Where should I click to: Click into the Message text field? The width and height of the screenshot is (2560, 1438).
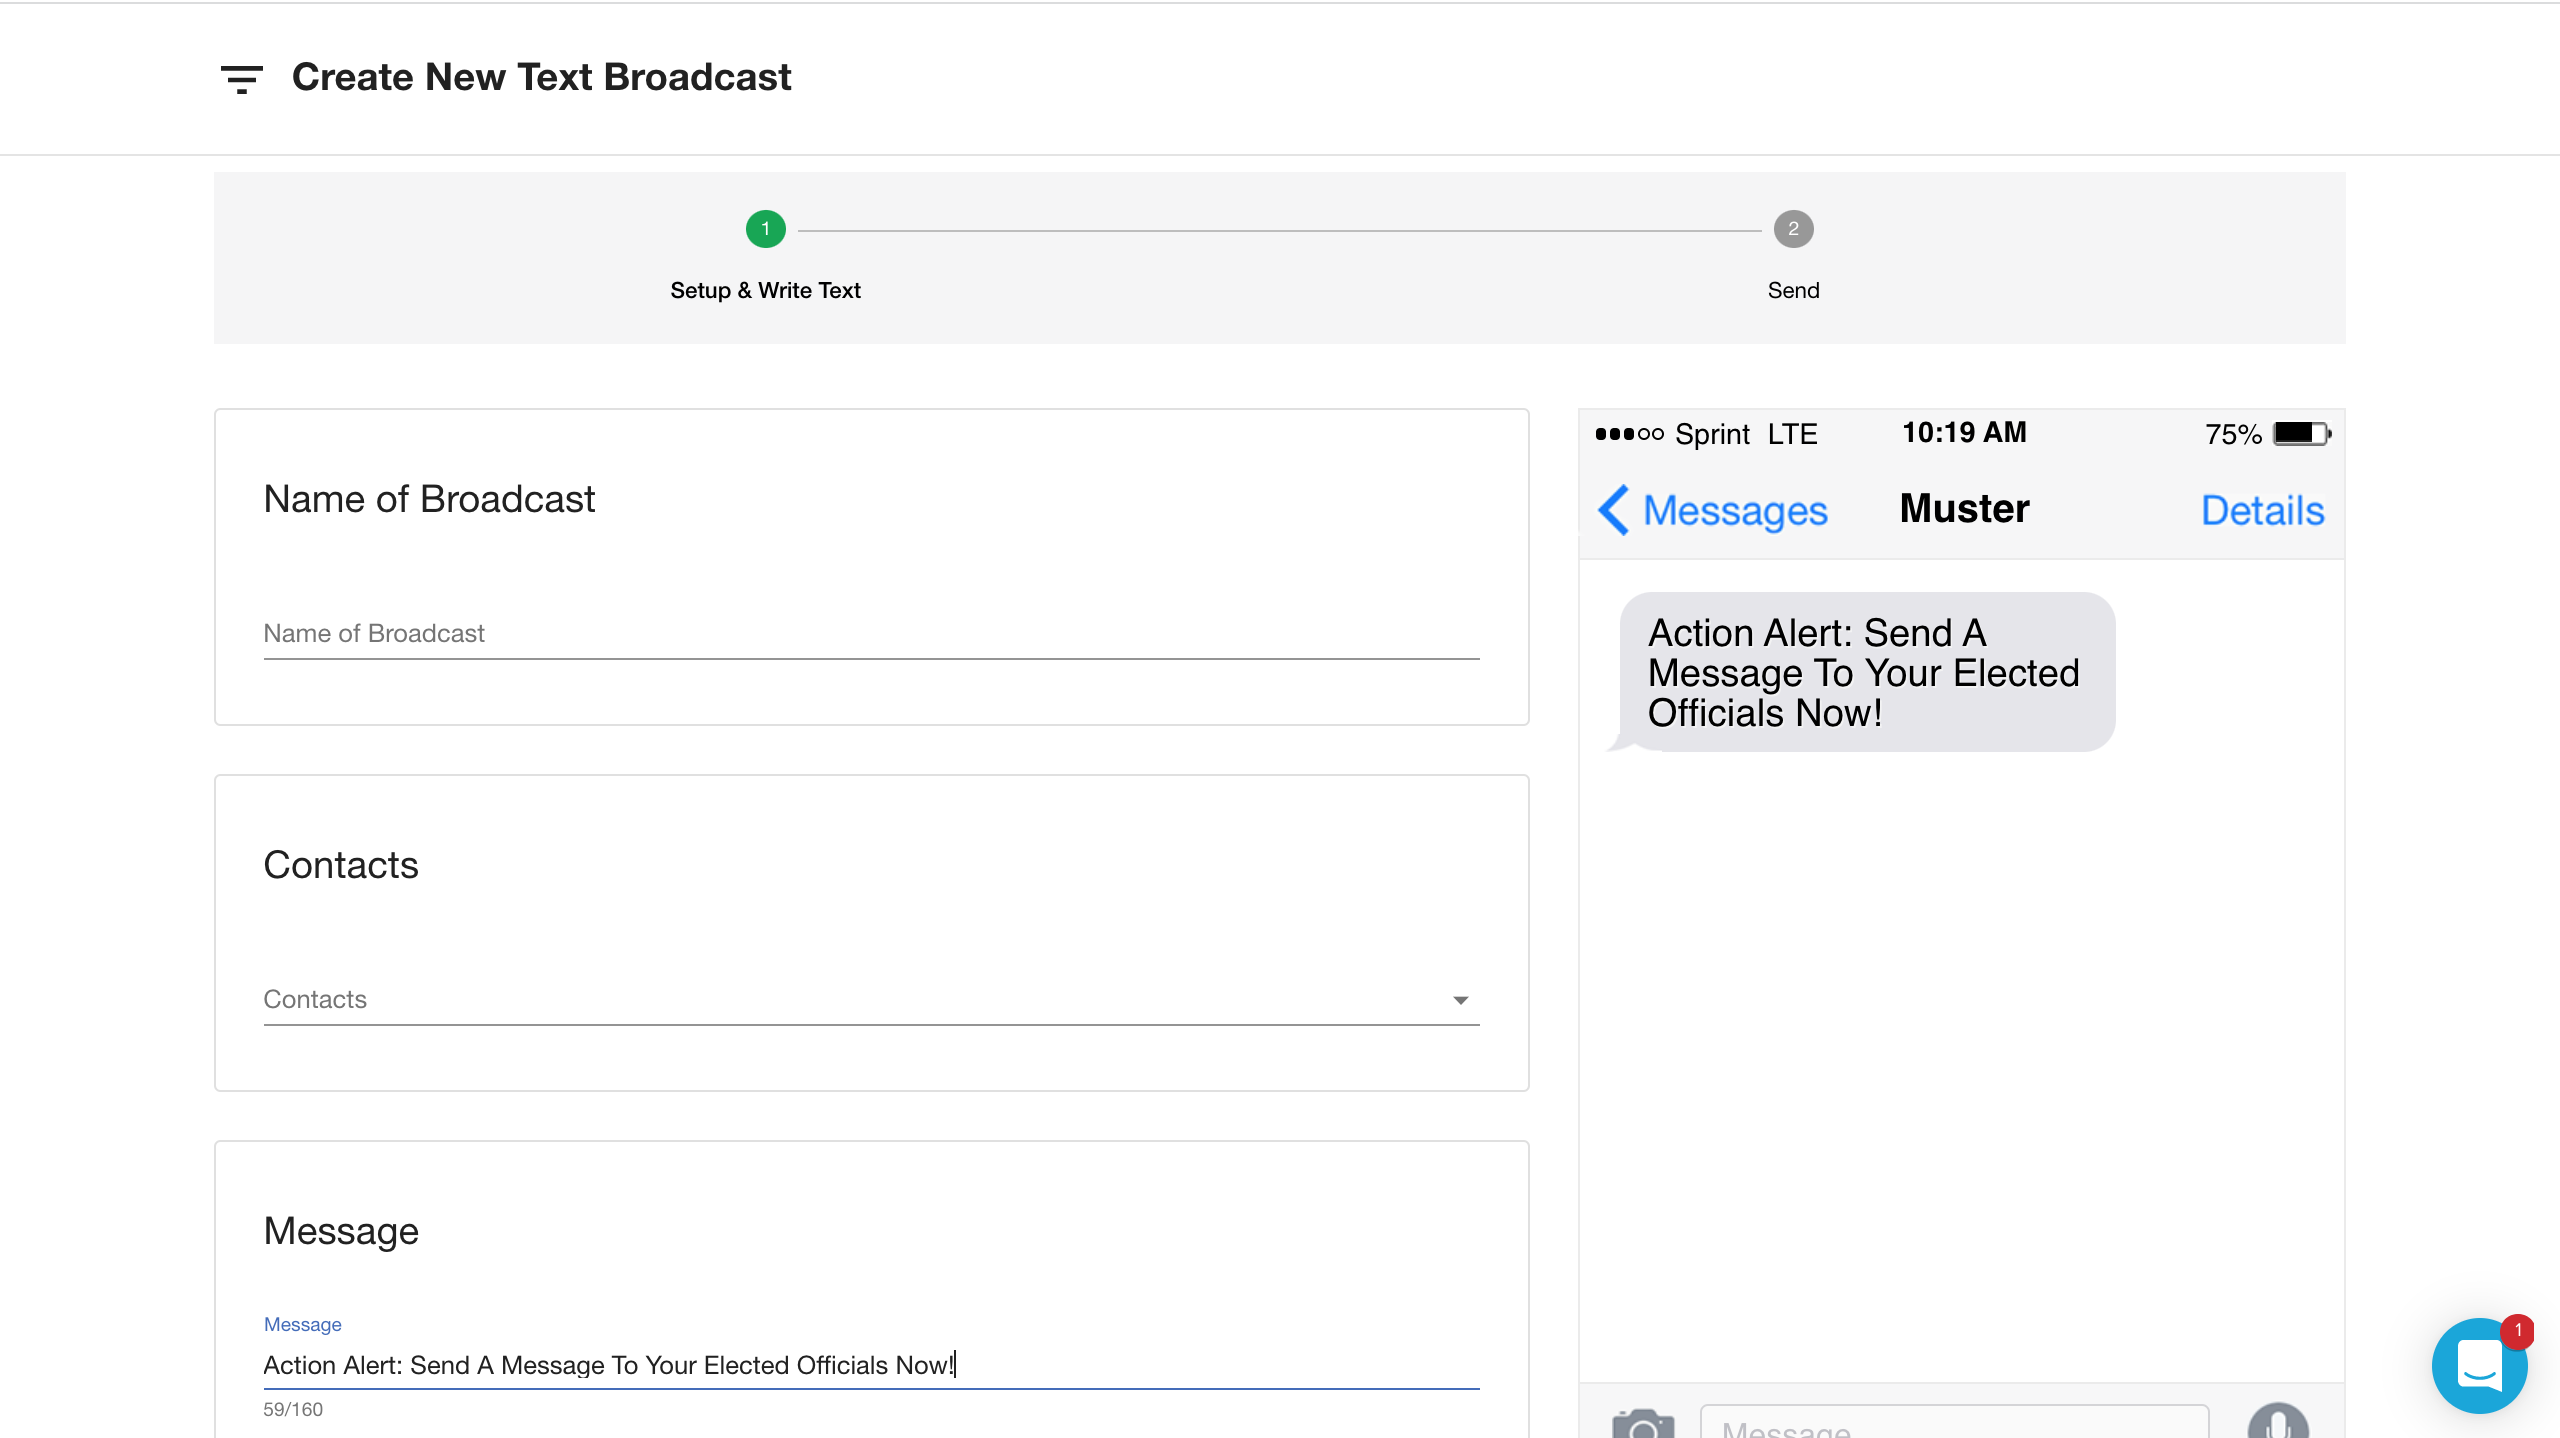[x=870, y=1365]
